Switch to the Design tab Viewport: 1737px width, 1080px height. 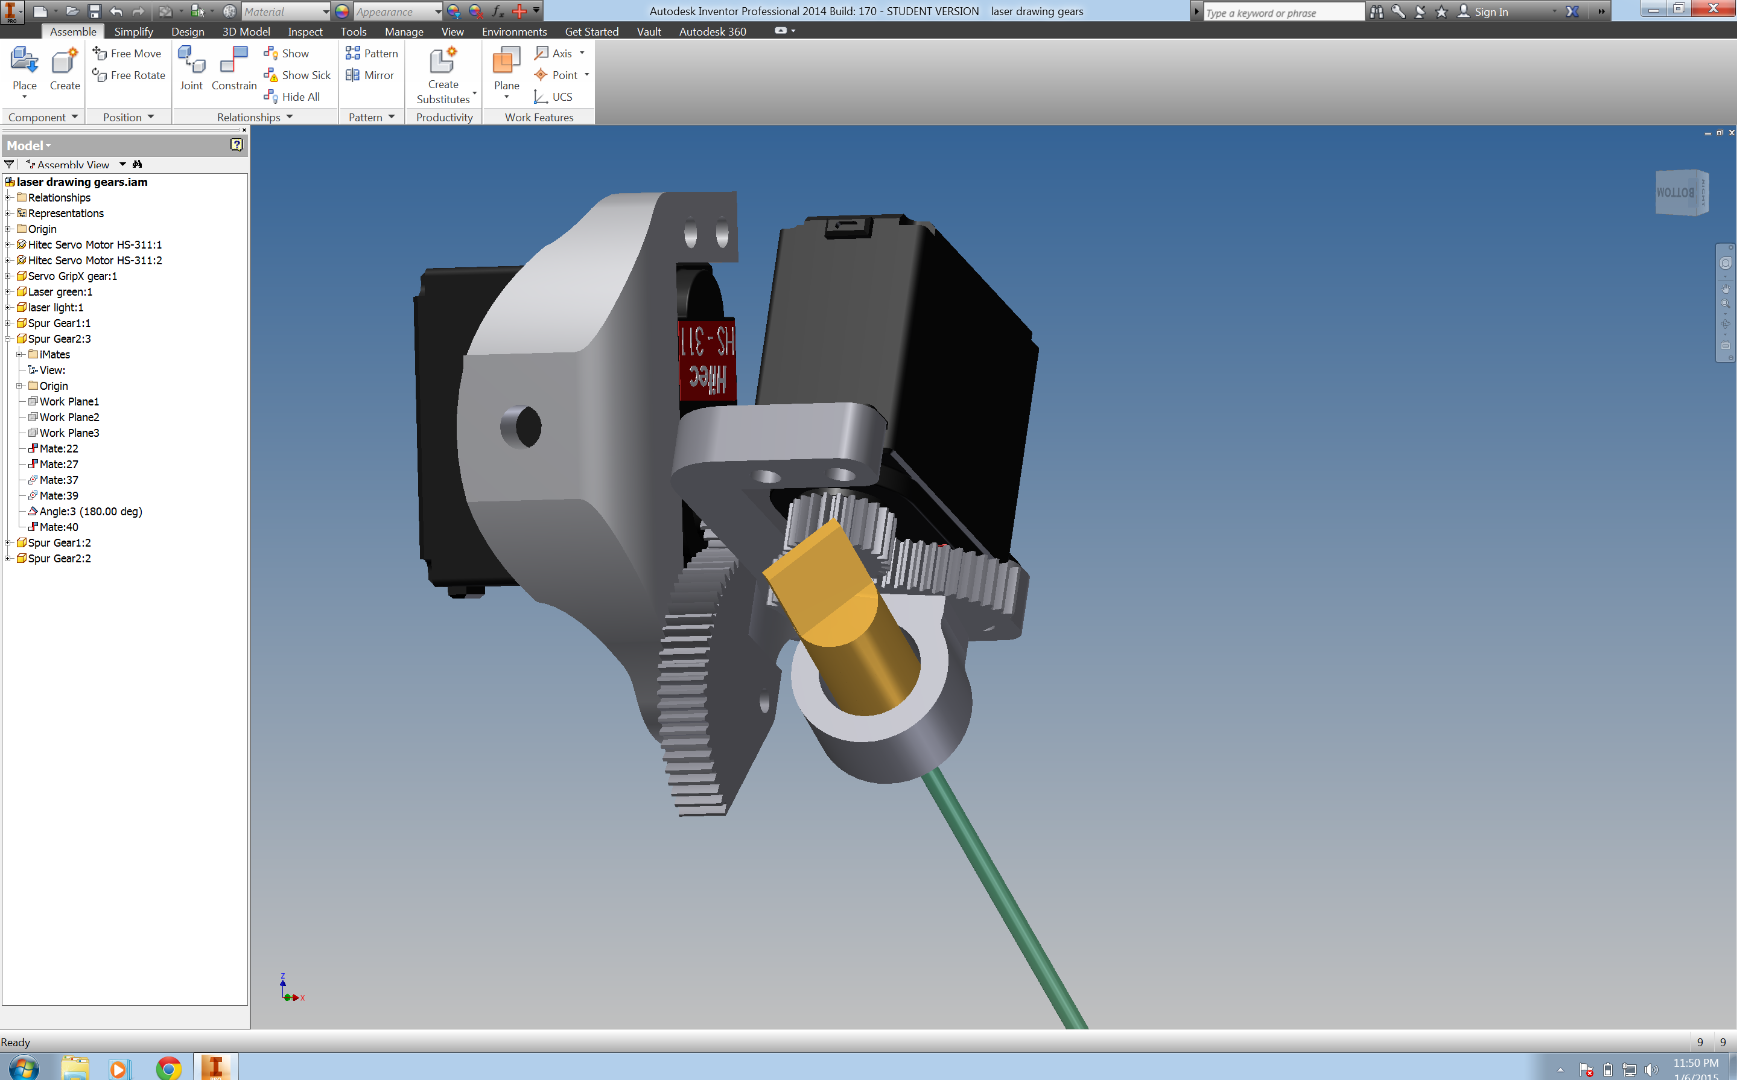[188, 32]
